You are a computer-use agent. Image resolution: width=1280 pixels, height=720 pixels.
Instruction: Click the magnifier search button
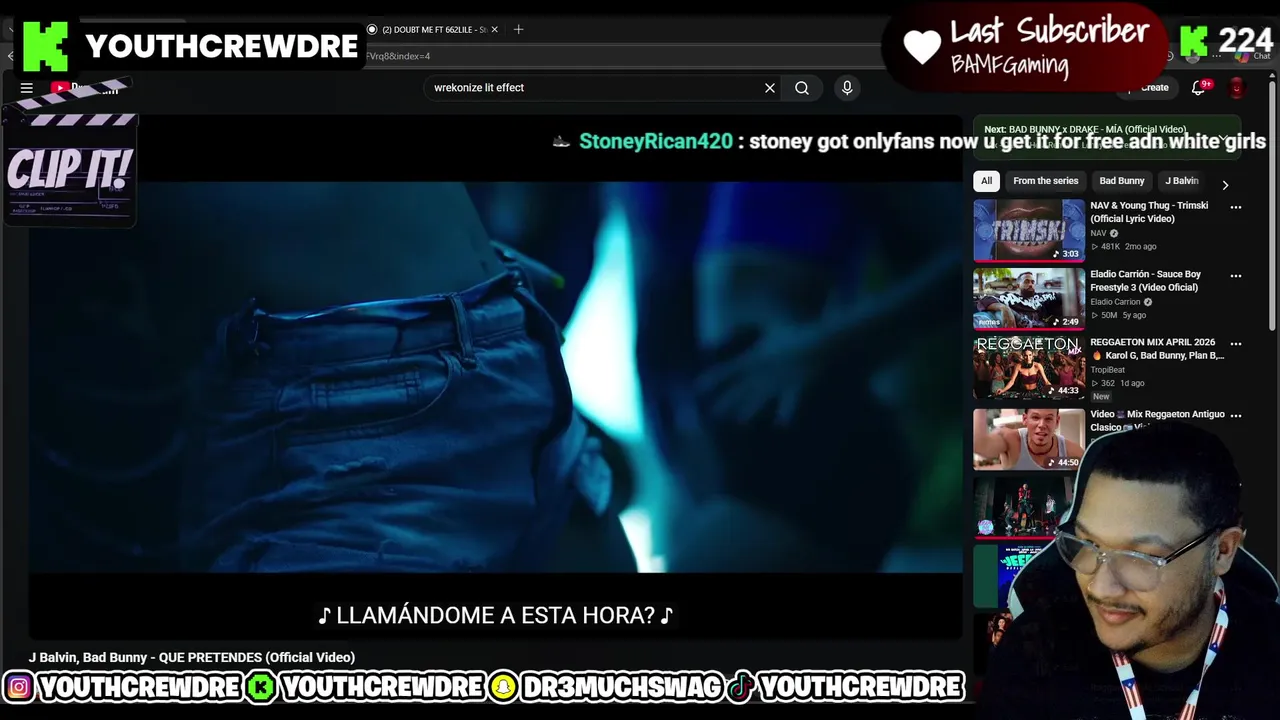[x=802, y=88]
